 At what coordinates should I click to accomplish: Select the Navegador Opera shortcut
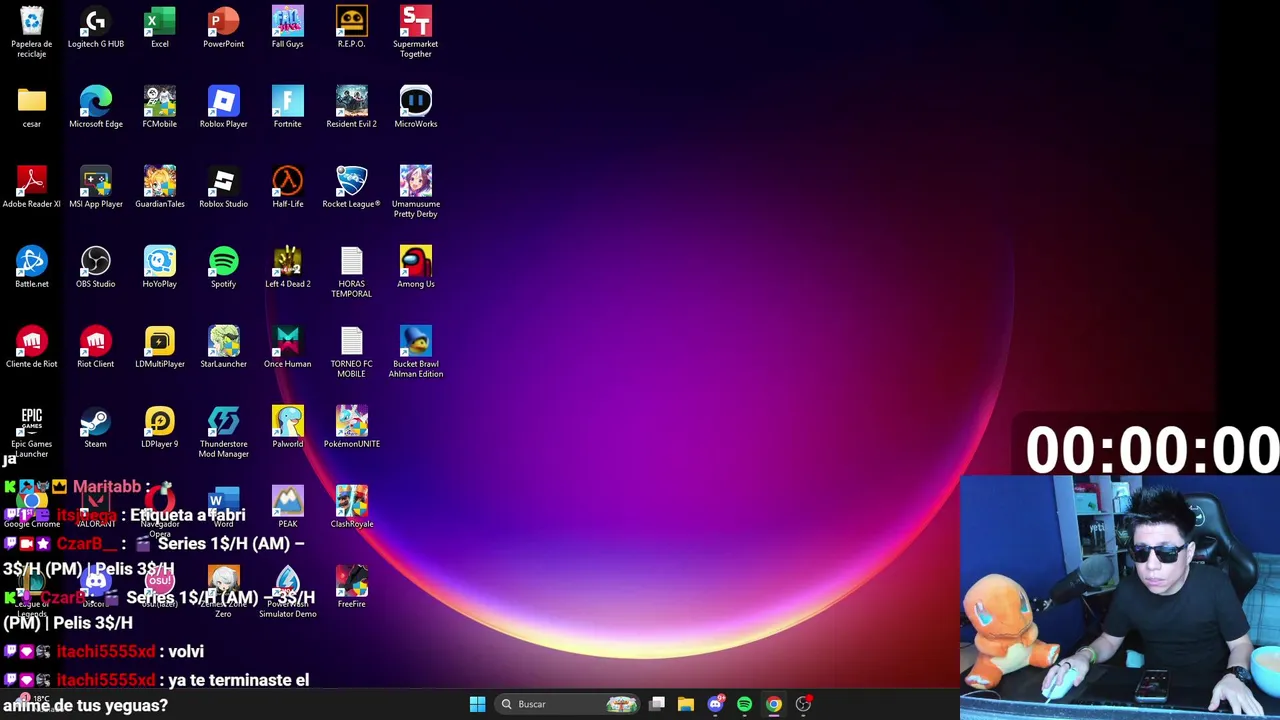pyautogui.click(x=160, y=509)
